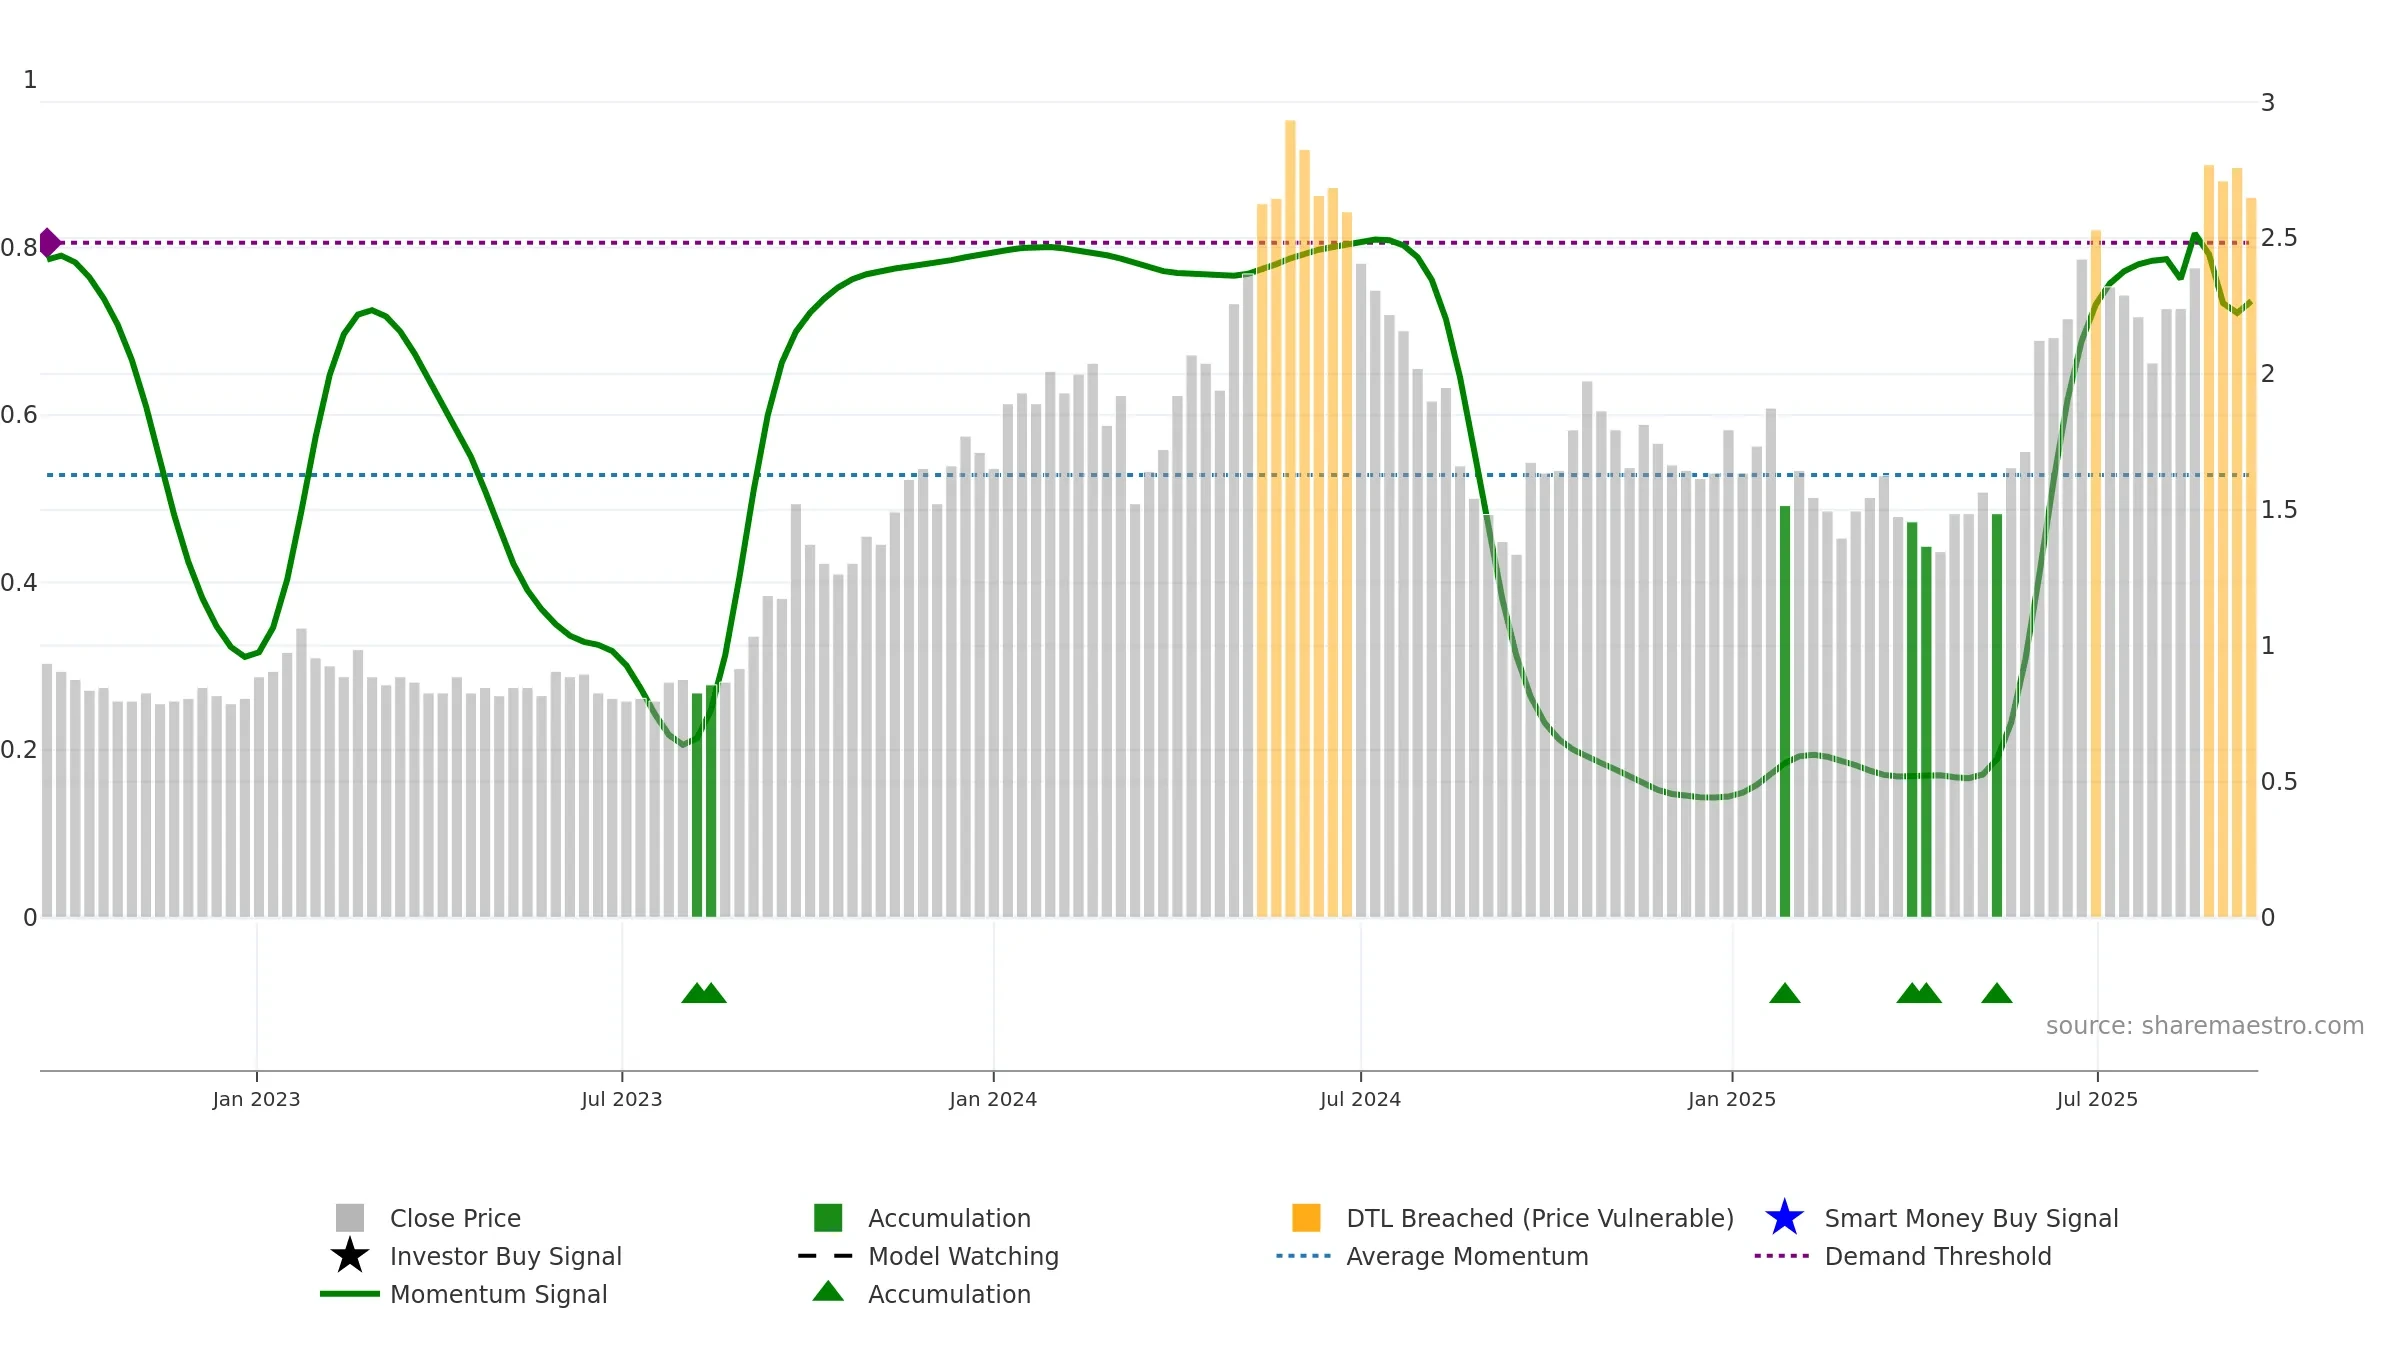Click the Jul 2024 axis label
The width and height of the screenshot is (2400, 1350).
[x=1360, y=1100]
